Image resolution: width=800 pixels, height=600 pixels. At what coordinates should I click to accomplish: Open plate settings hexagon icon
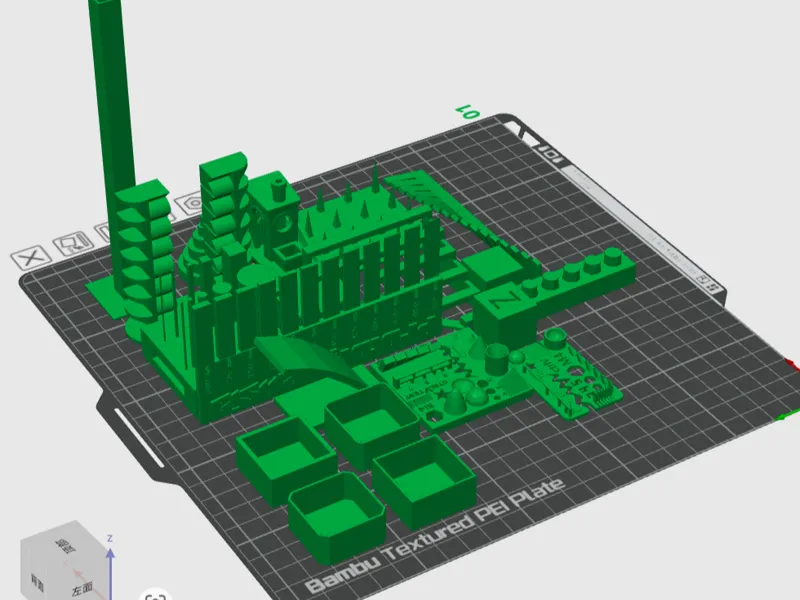click(x=191, y=204)
